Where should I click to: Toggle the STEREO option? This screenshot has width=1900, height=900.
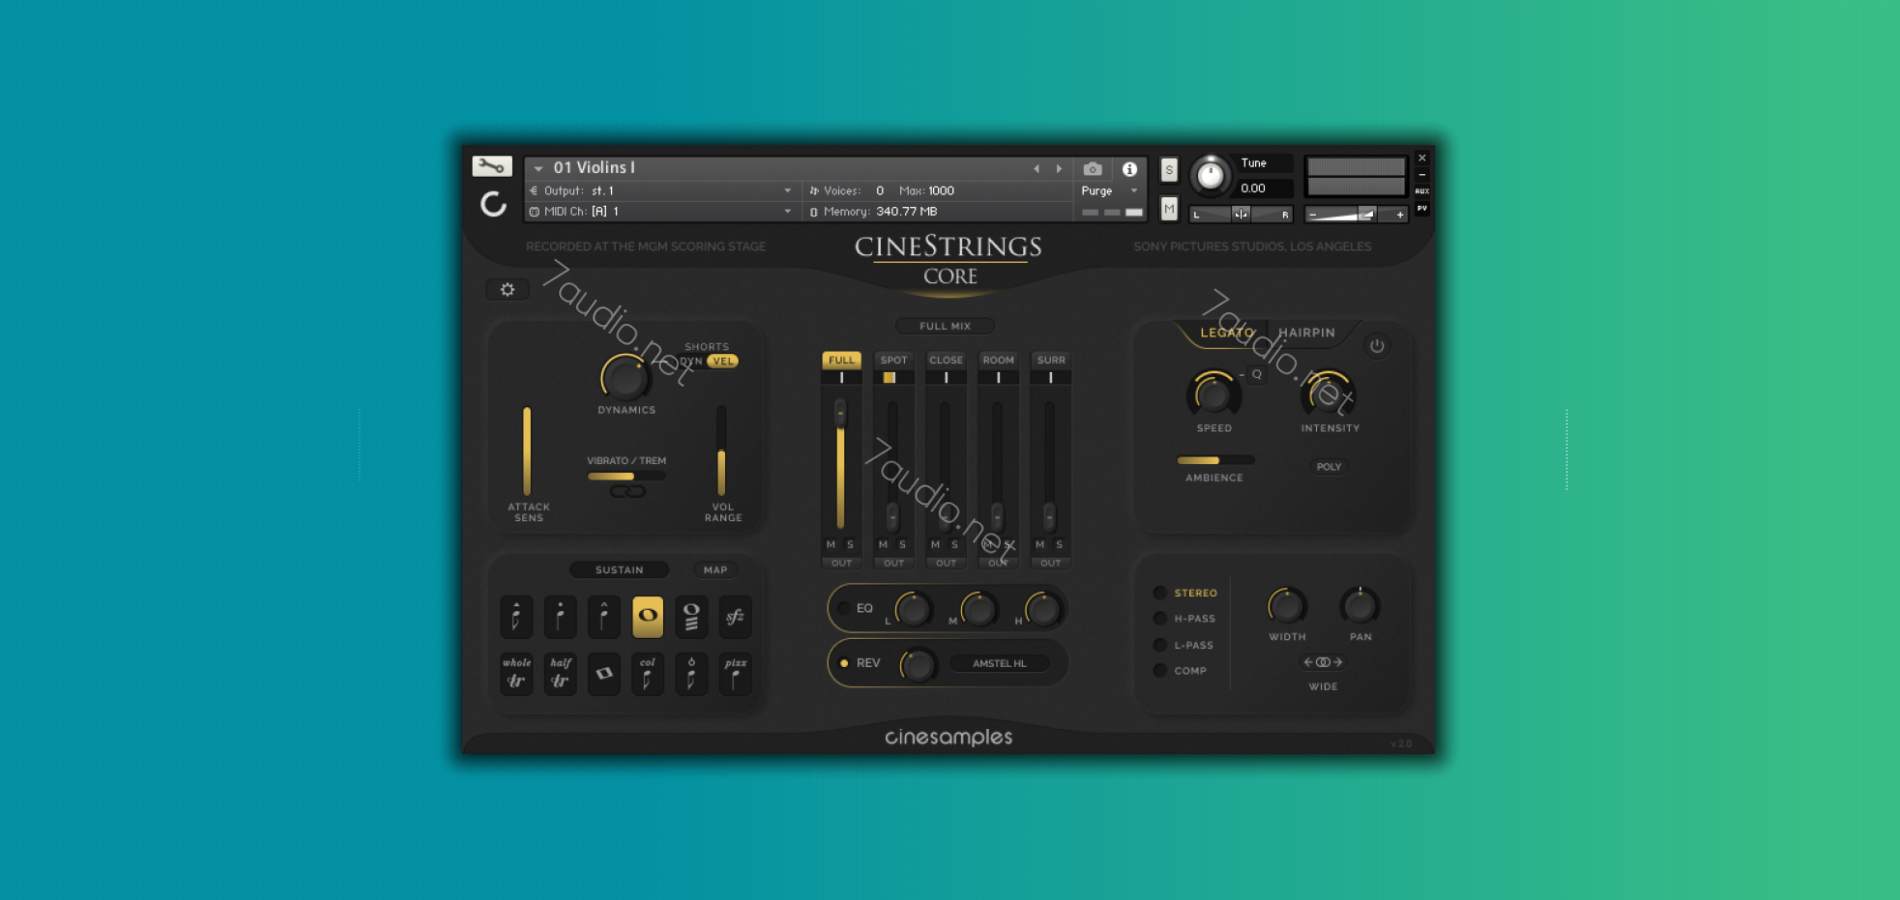(x=1160, y=593)
